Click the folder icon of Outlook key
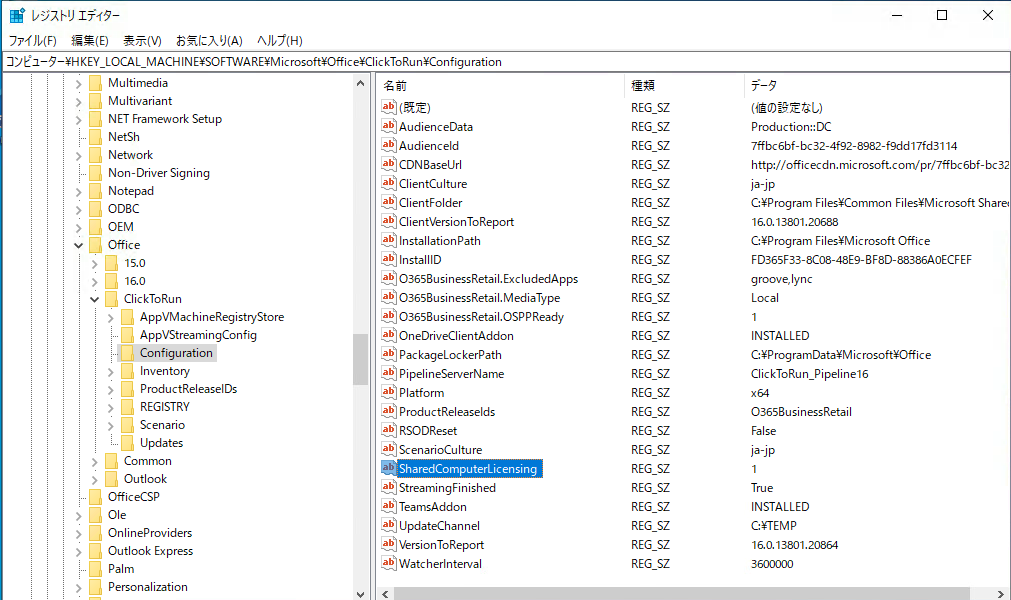Viewport: 1011px width, 600px height. (x=112, y=479)
